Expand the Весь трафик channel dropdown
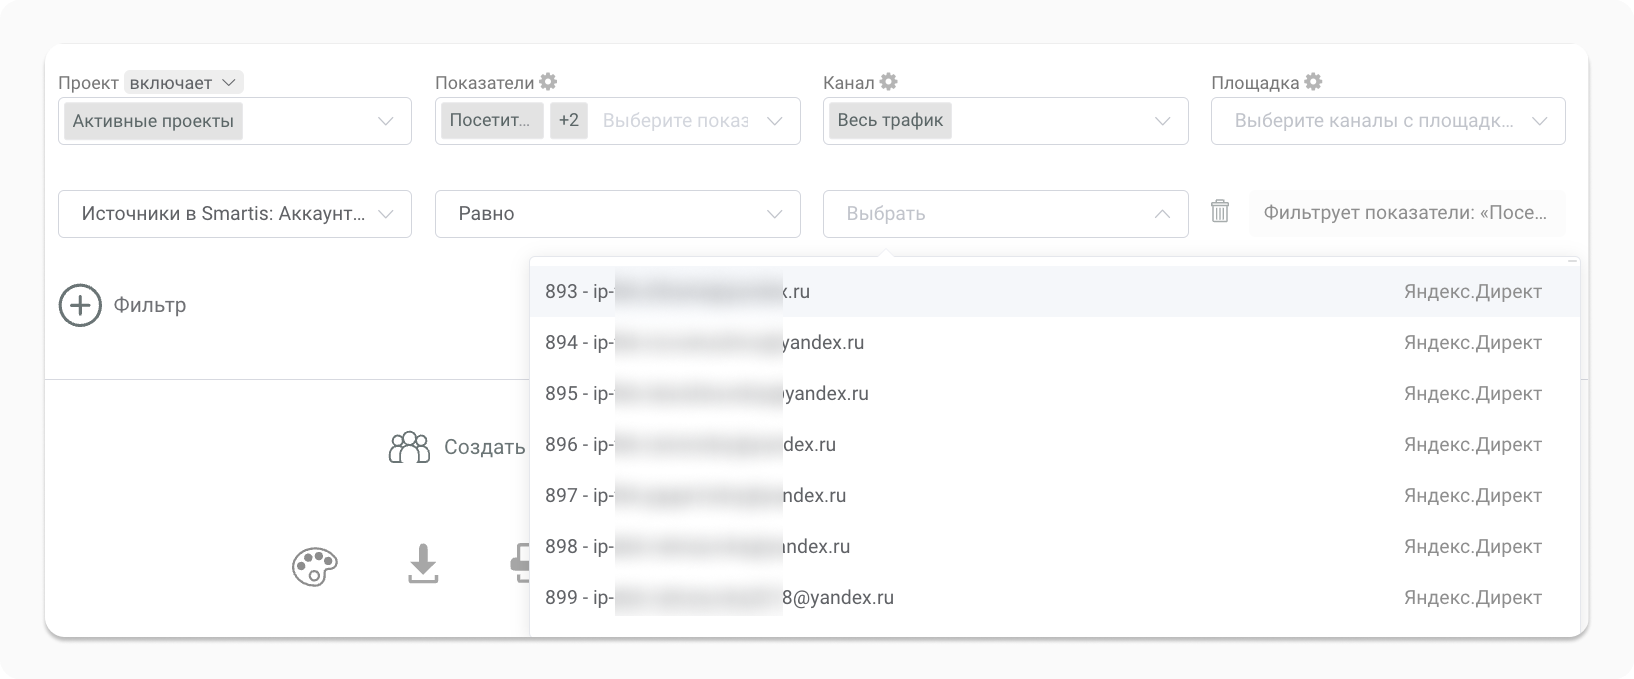The image size is (1634, 679). (1160, 121)
